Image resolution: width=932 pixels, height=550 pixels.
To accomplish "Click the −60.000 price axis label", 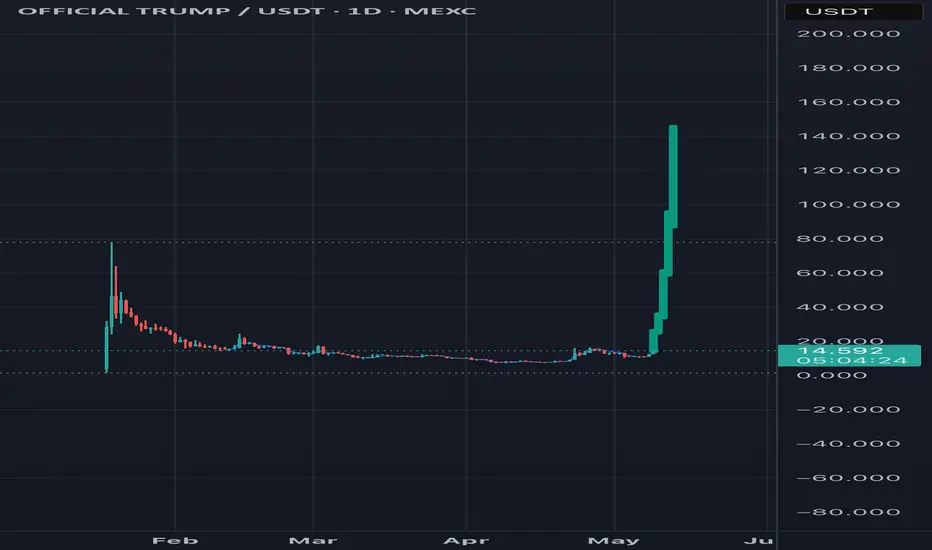I will (x=848, y=478).
